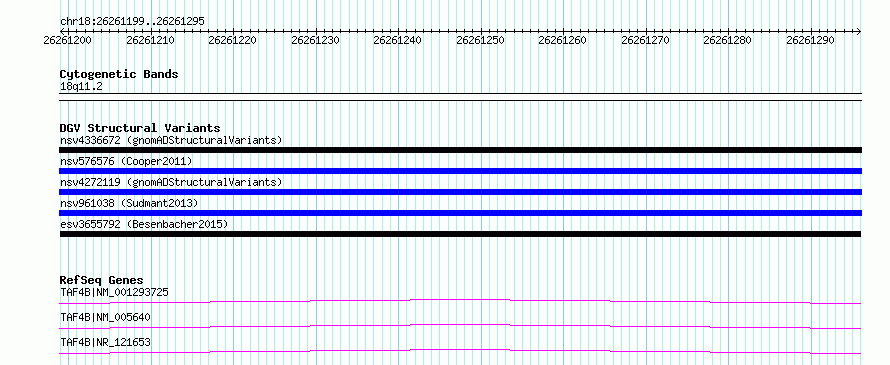
Task: Select the nsv961038 Sudmant2013 variant bar
Action: coord(460,213)
